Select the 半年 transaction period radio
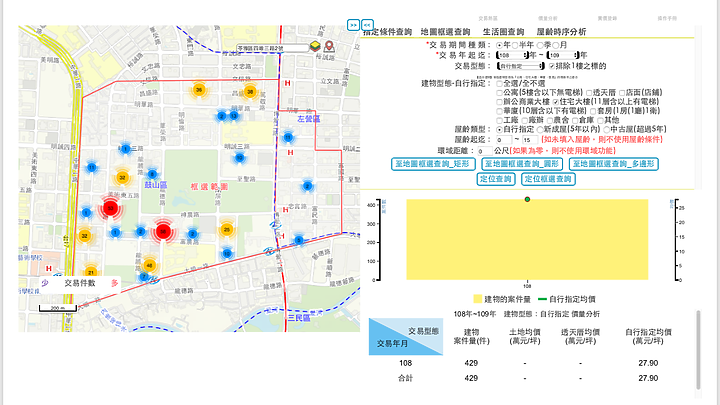This screenshot has height=405, width=720. (x=515, y=45)
